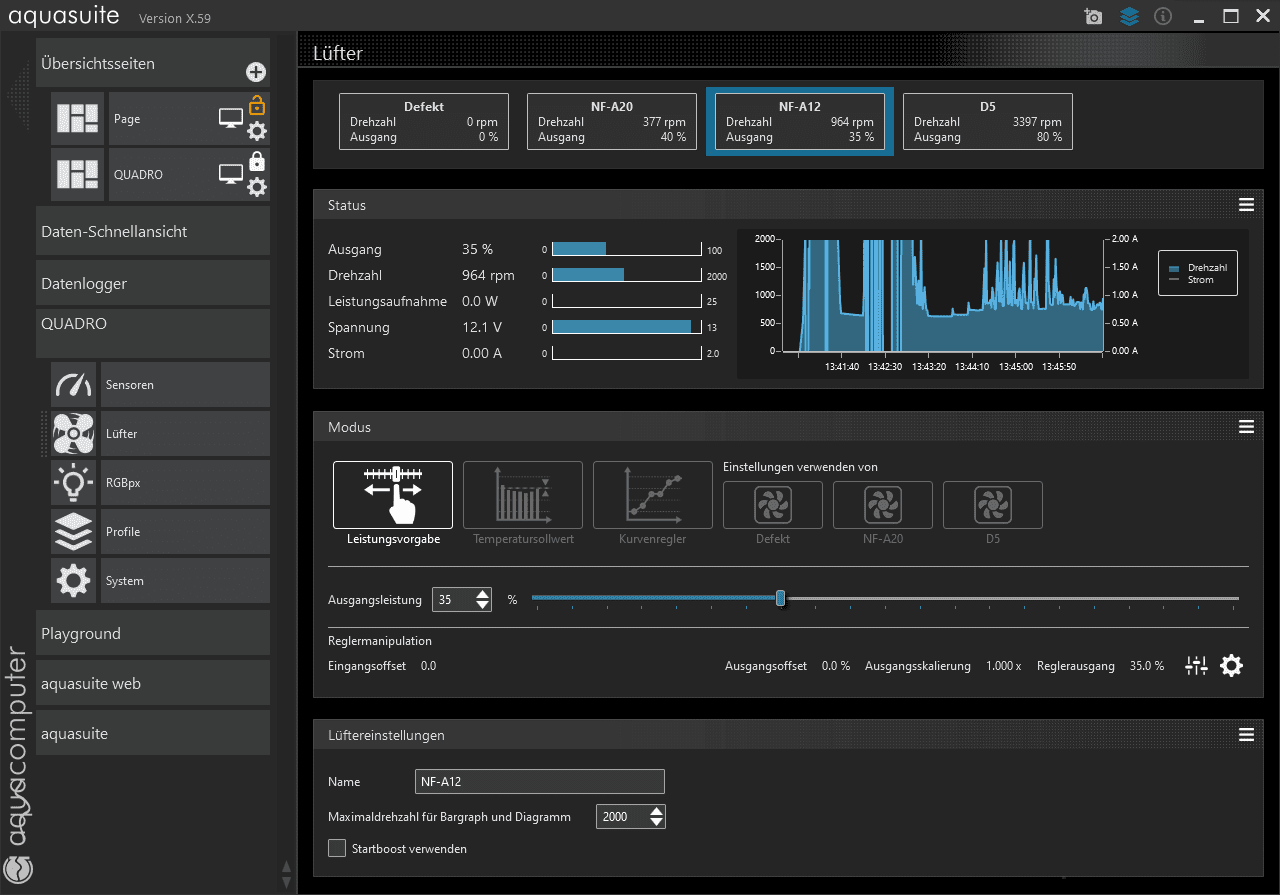Expand the aquasuite section at sidebar bottom
The image size is (1280, 895).
point(153,733)
